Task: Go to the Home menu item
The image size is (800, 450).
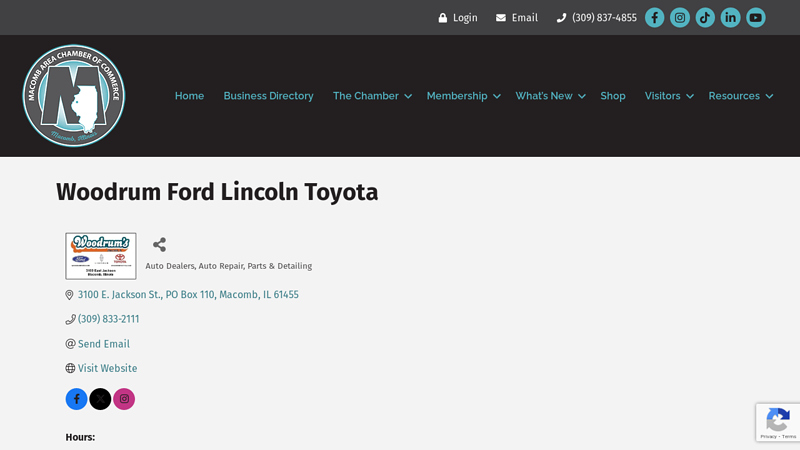Action: (189, 96)
